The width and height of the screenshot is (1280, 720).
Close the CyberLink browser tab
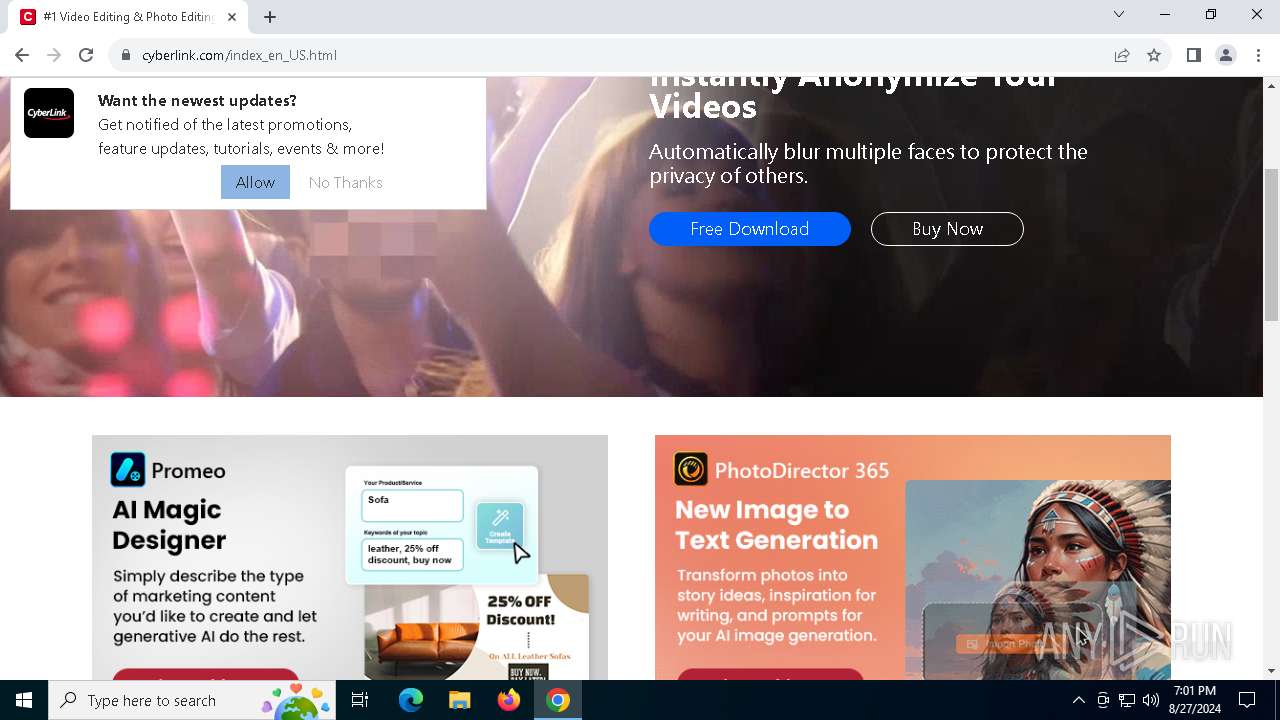(232, 17)
